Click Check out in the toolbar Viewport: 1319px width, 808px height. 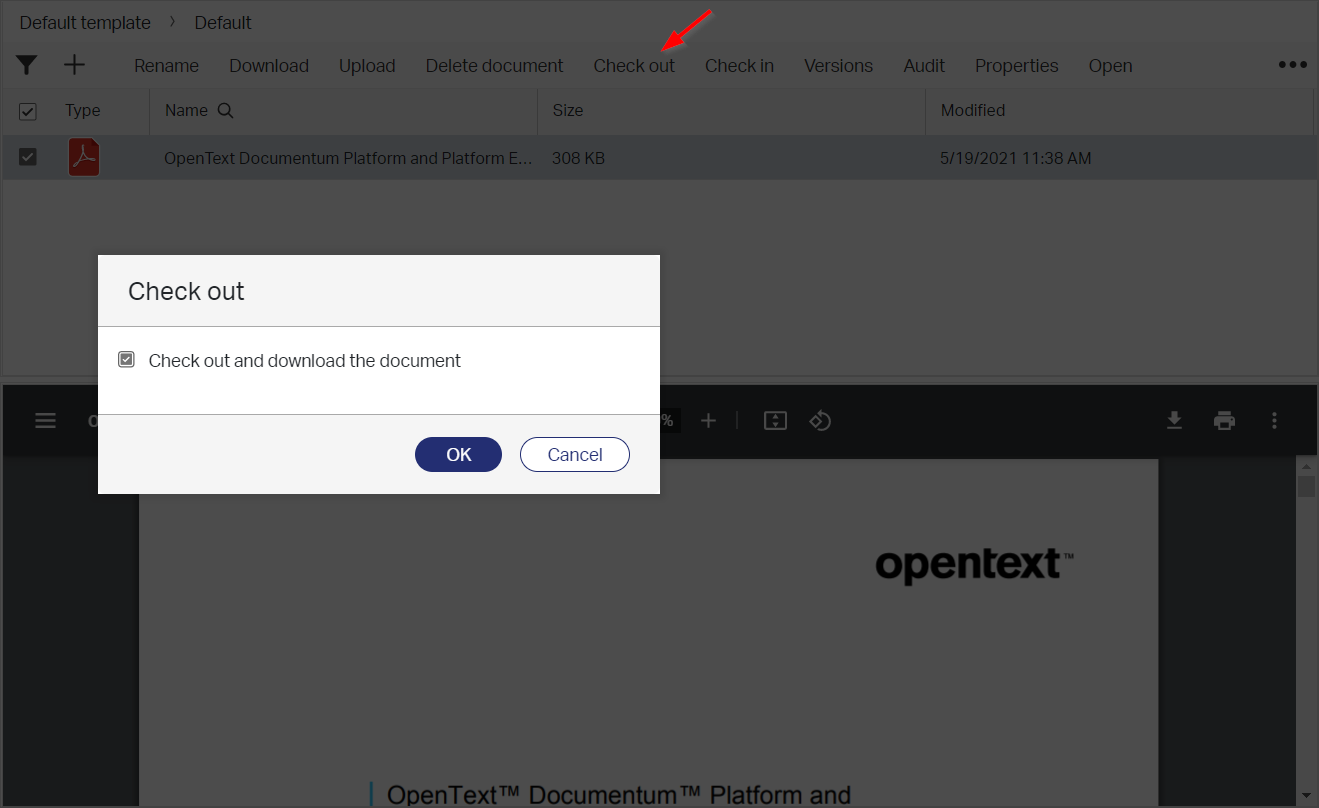[x=634, y=66]
